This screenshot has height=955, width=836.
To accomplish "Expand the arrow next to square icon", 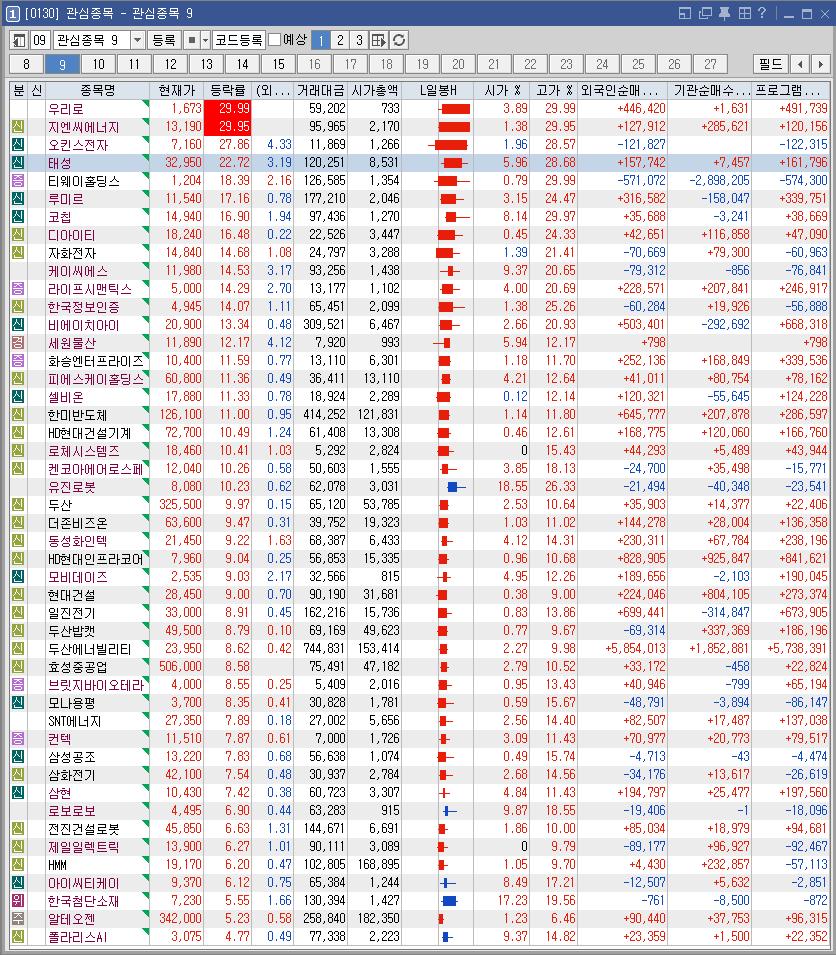I will (205, 40).
